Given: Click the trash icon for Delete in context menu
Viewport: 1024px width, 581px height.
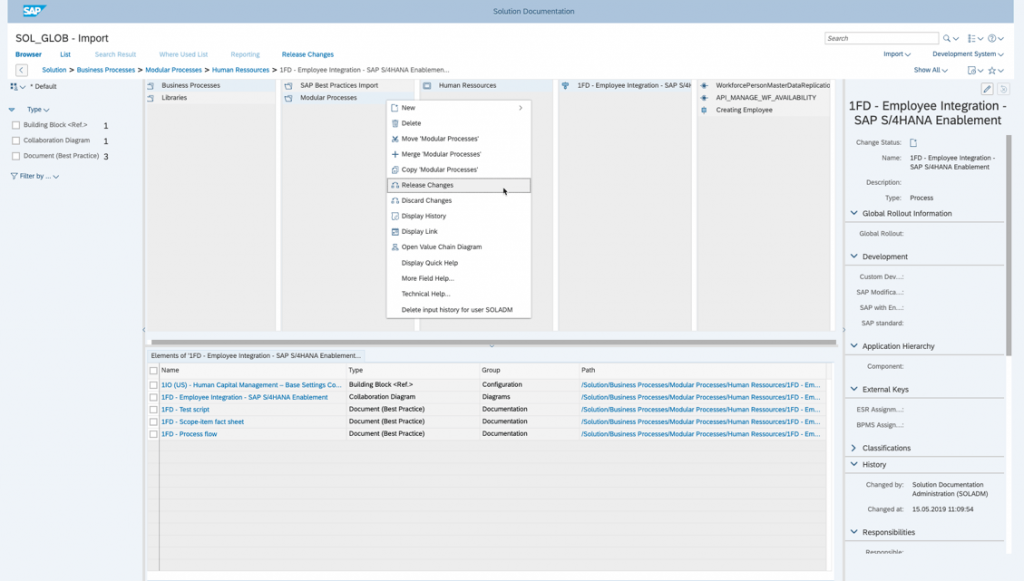Looking at the screenshot, I should tap(394, 123).
